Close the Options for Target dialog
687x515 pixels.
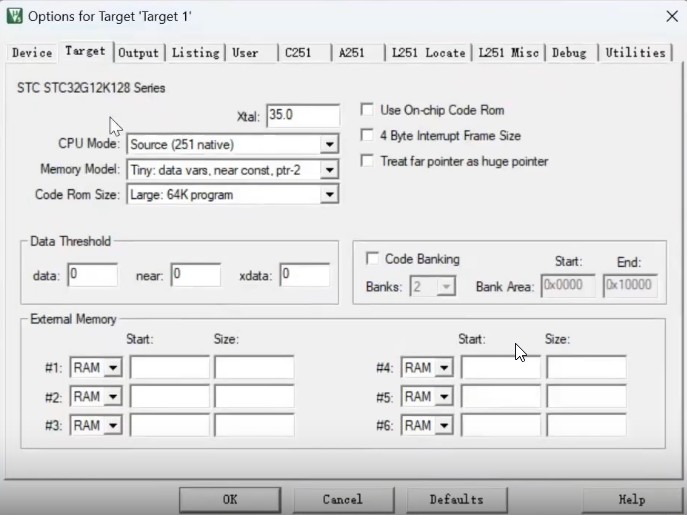(669, 16)
